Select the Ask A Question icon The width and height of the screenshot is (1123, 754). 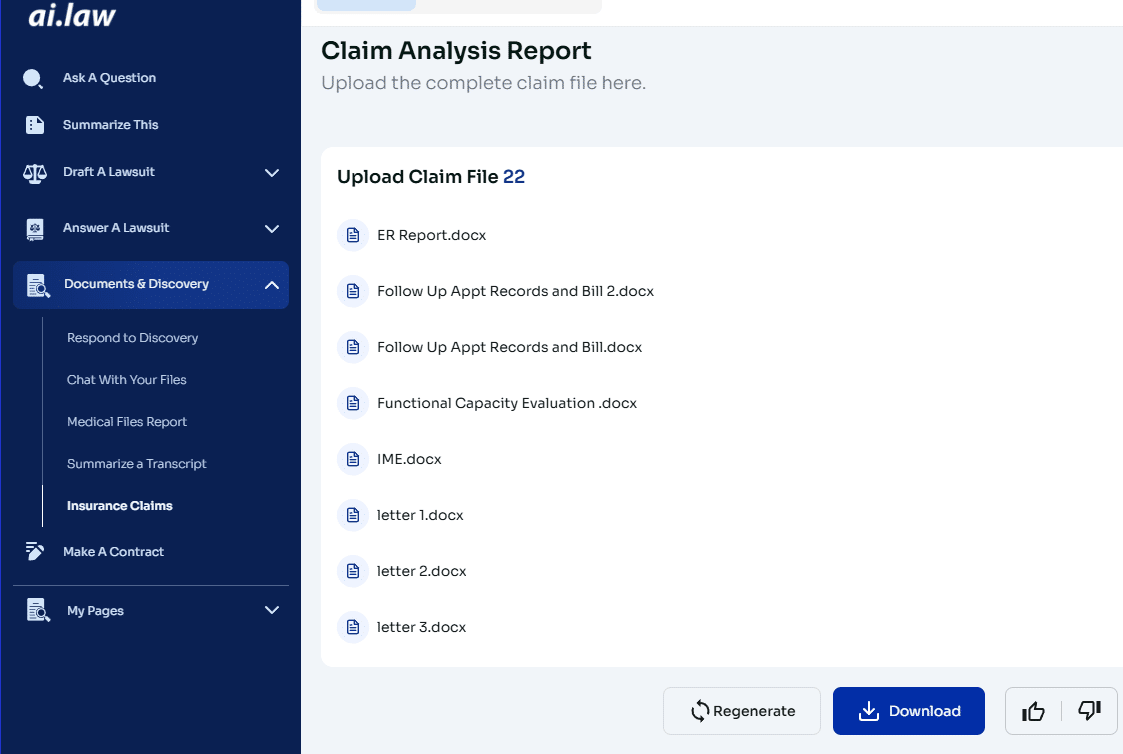(32, 77)
